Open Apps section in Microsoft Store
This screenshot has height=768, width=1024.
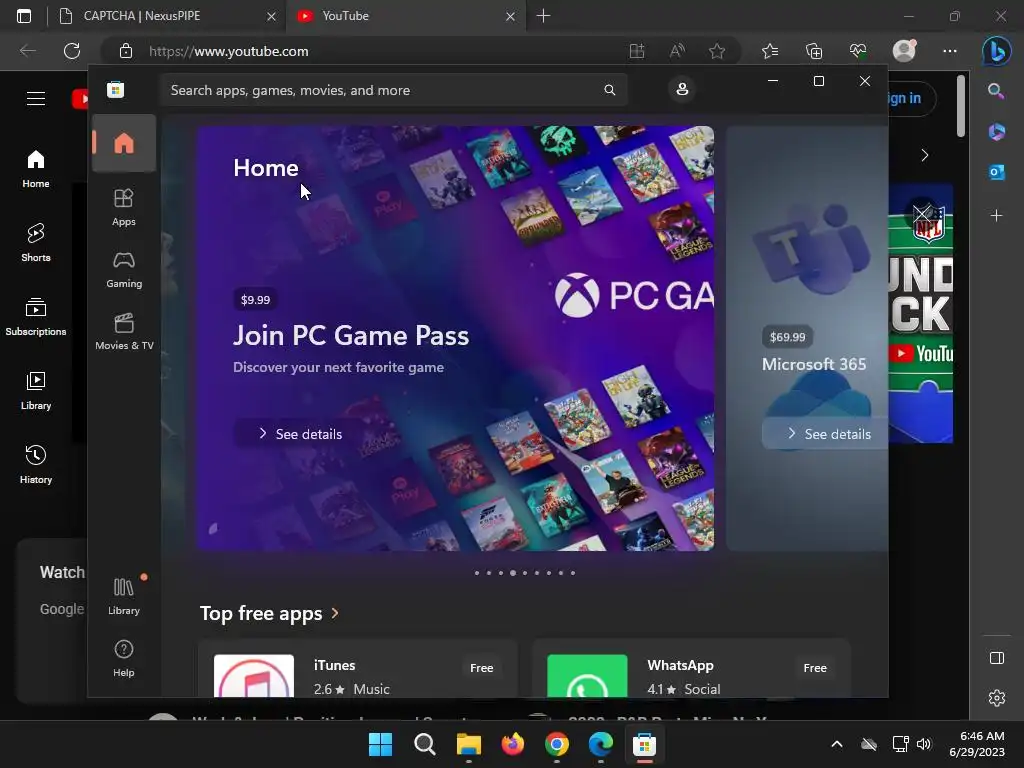(x=124, y=207)
